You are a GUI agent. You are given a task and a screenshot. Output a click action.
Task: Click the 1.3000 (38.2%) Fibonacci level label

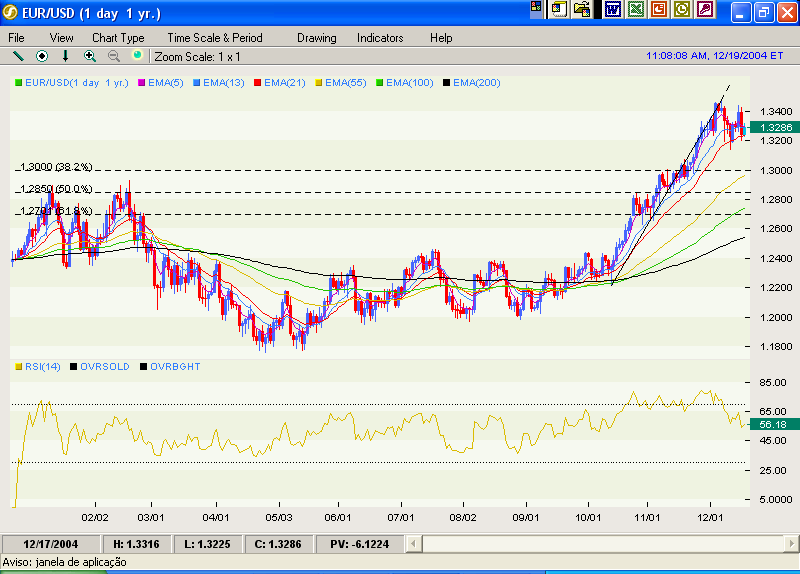(x=56, y=167)
